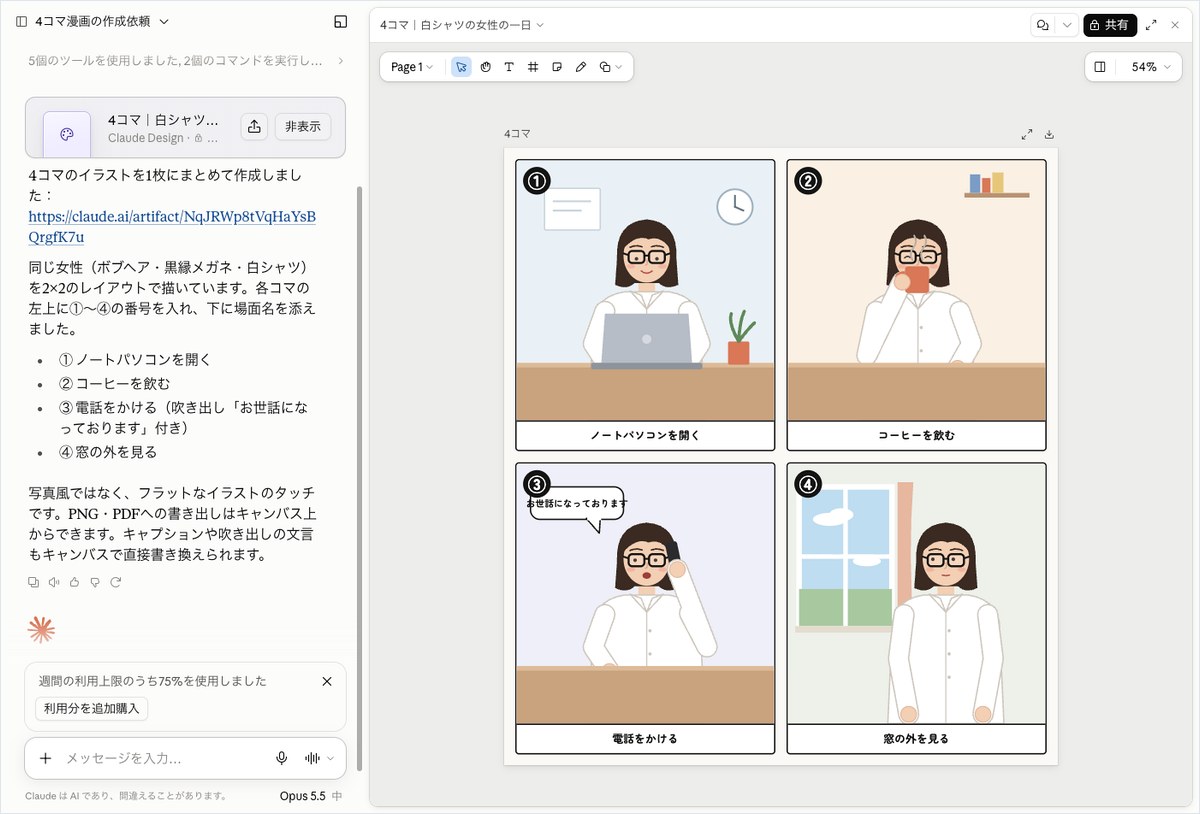
Task: Select the sticky note tool
Action: coord(557,67)
